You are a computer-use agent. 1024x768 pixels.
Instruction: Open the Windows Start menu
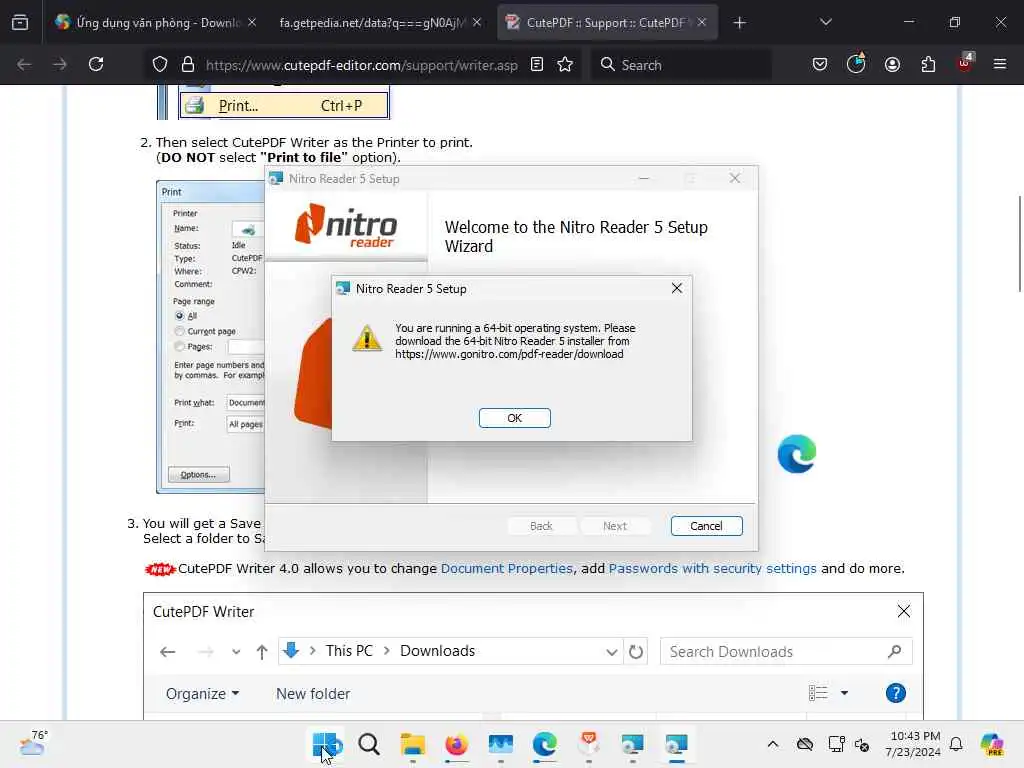pyautogui.click(x=325, y=744)
